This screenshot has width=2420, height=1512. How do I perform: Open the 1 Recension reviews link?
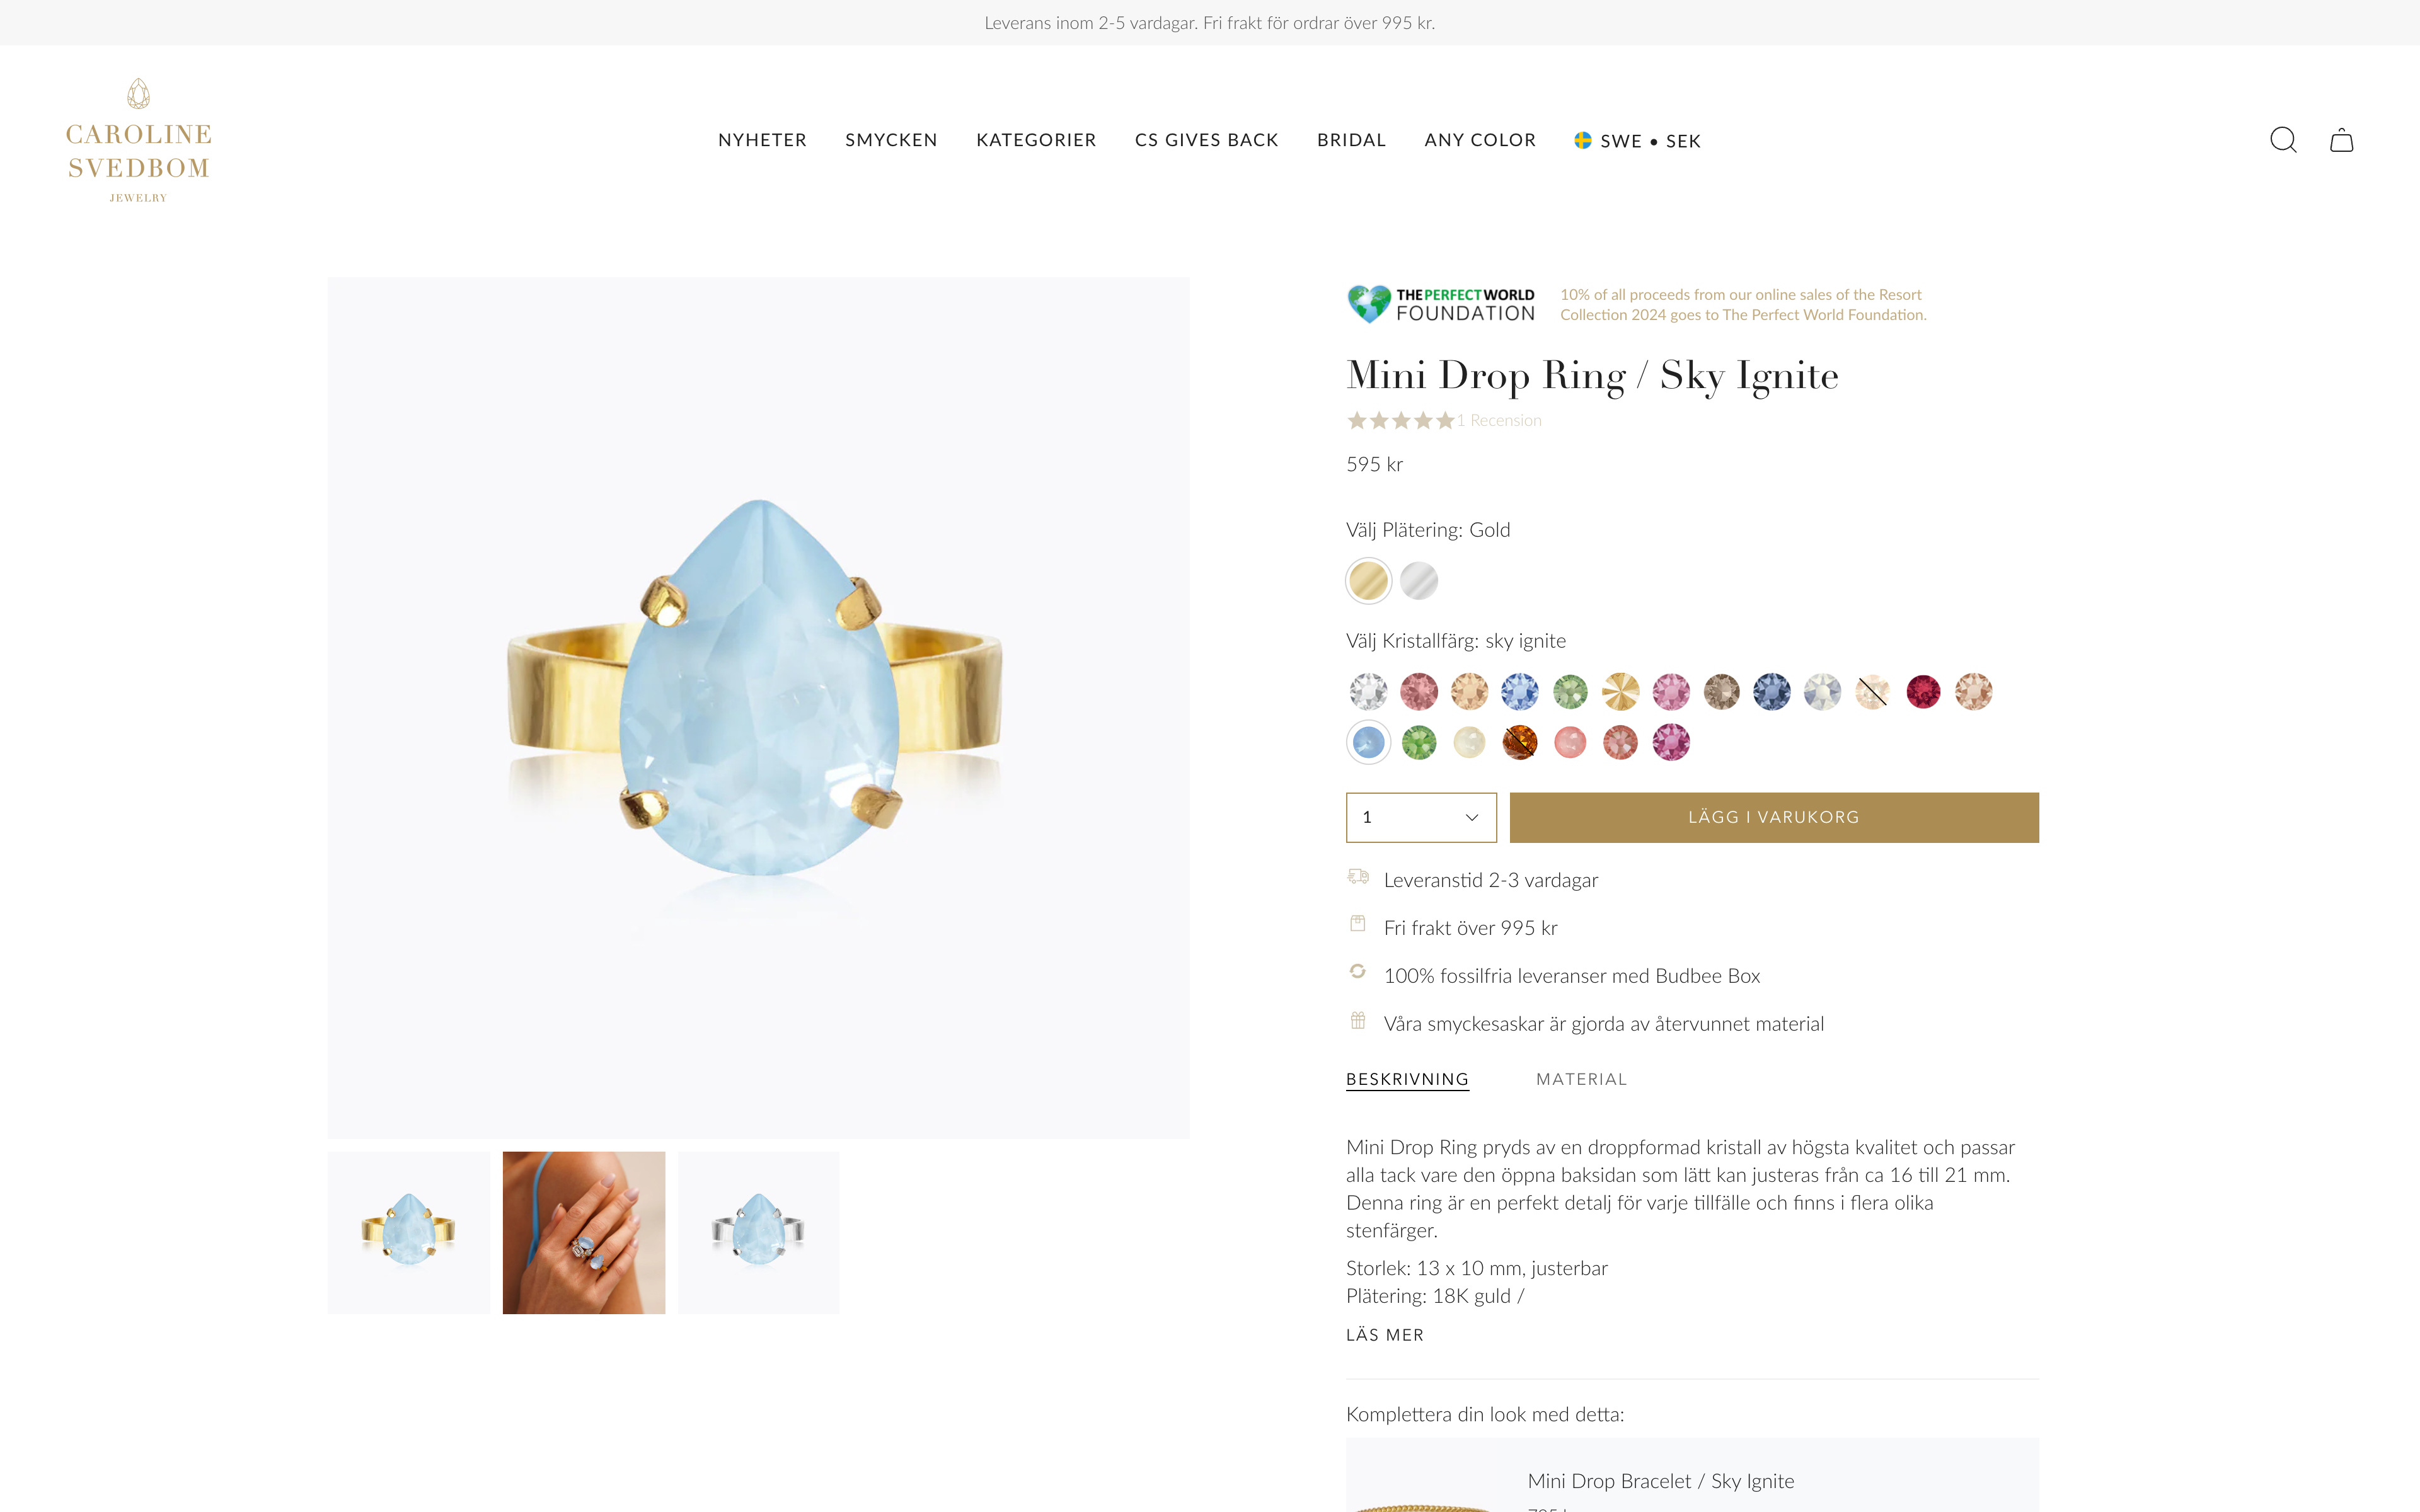pyautogui.click(x=1499, y=421)
